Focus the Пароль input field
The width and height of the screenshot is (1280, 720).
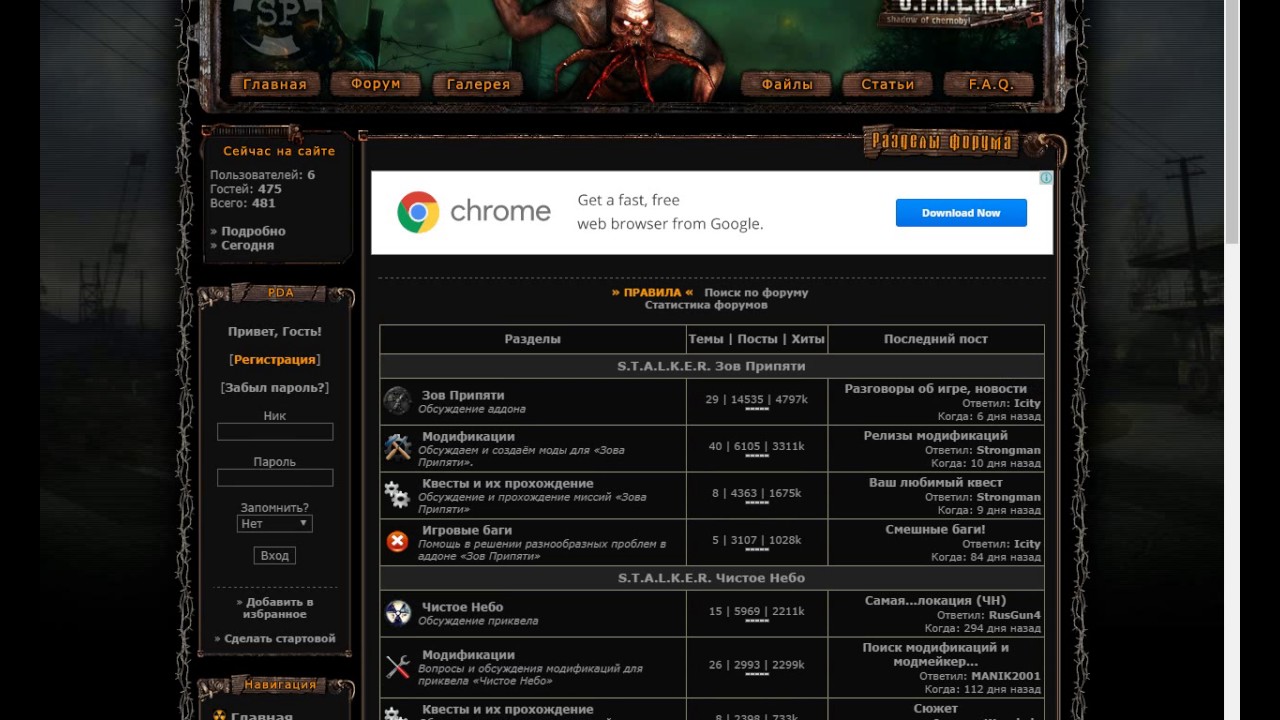[275, 478]
